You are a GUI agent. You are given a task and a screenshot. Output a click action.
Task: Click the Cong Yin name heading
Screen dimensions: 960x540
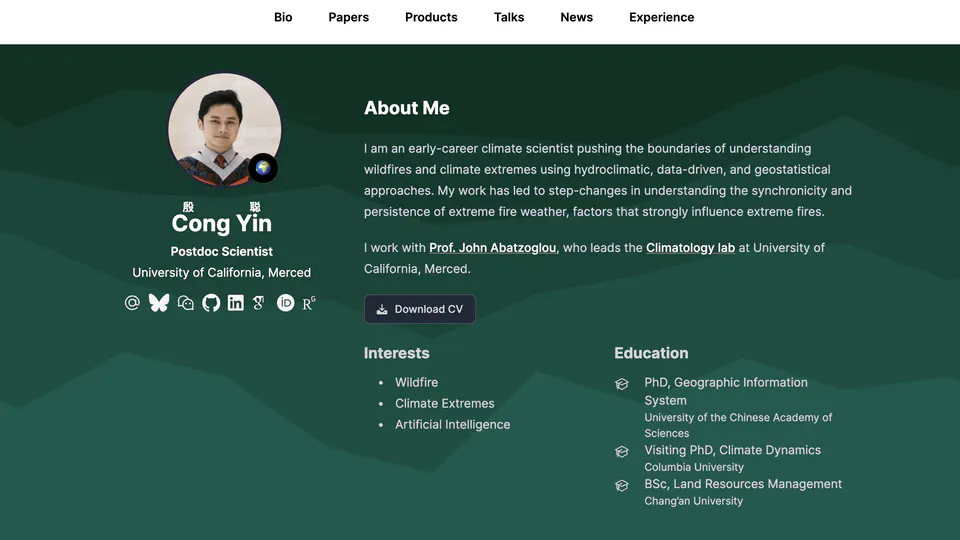pyautogui.click(x=221, y=223)
